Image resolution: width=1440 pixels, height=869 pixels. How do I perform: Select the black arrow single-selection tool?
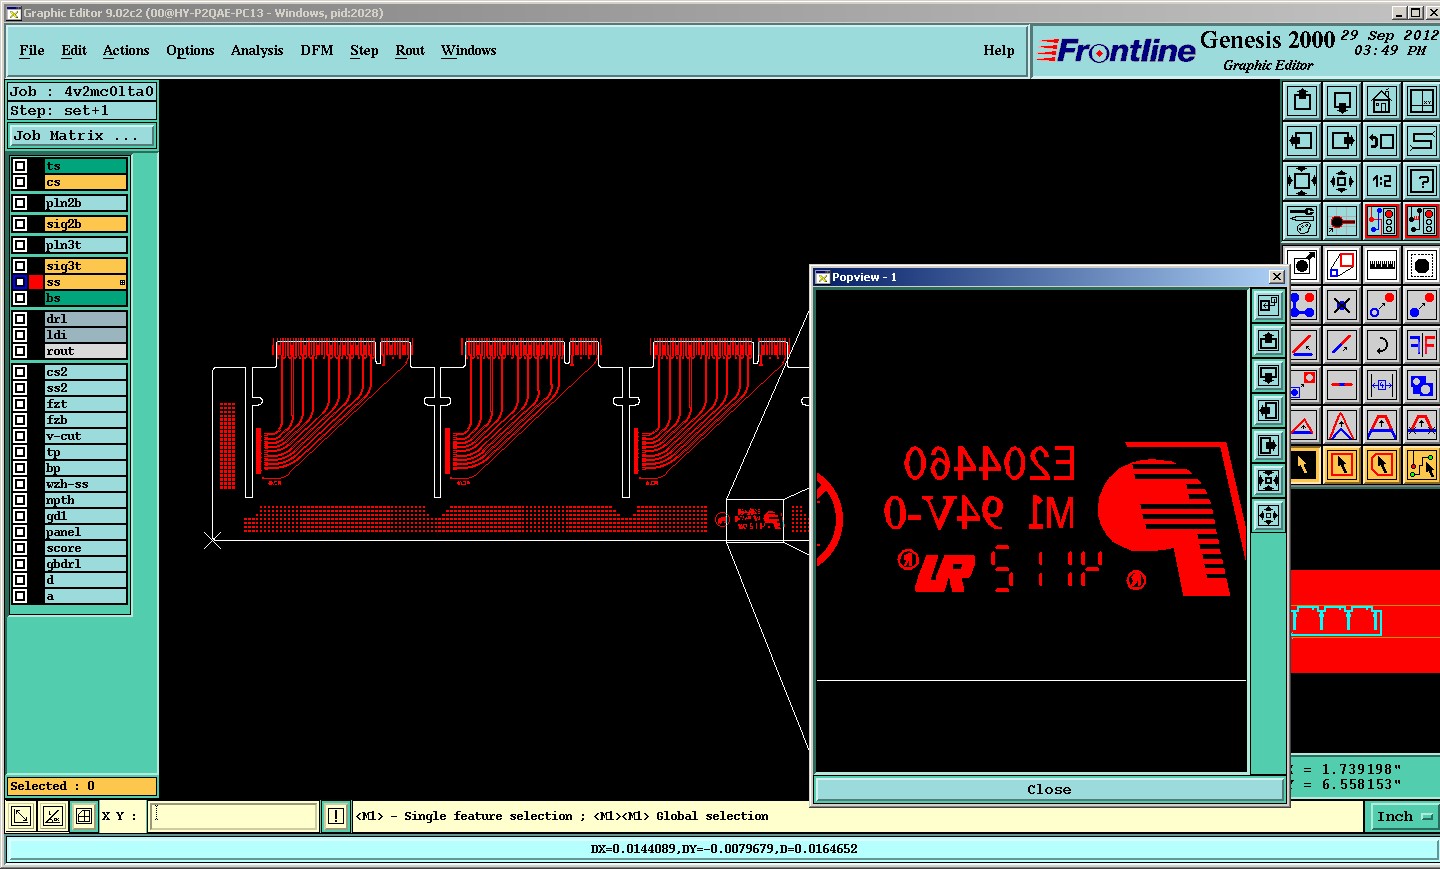tap(1303, 465)
